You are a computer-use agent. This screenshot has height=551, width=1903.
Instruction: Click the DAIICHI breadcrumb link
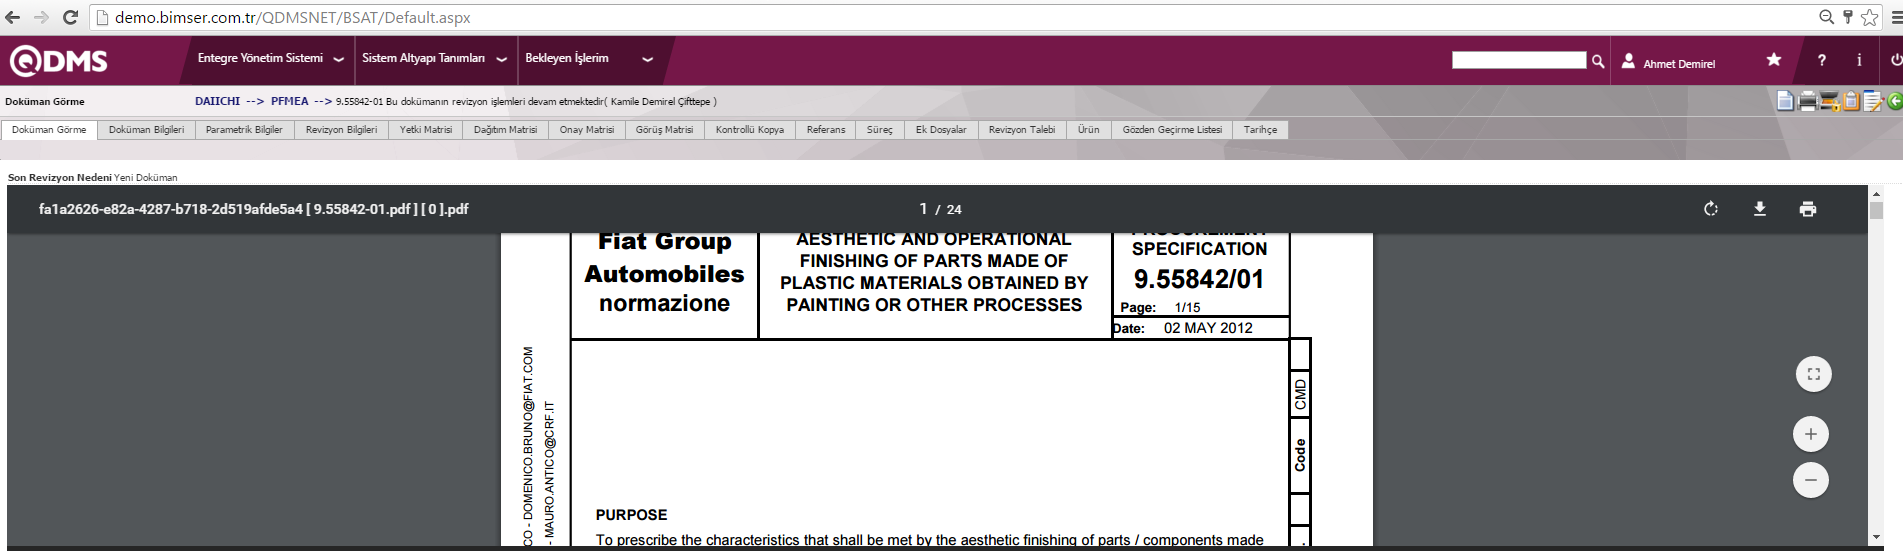pyautogui.click(x=217, y=101)
